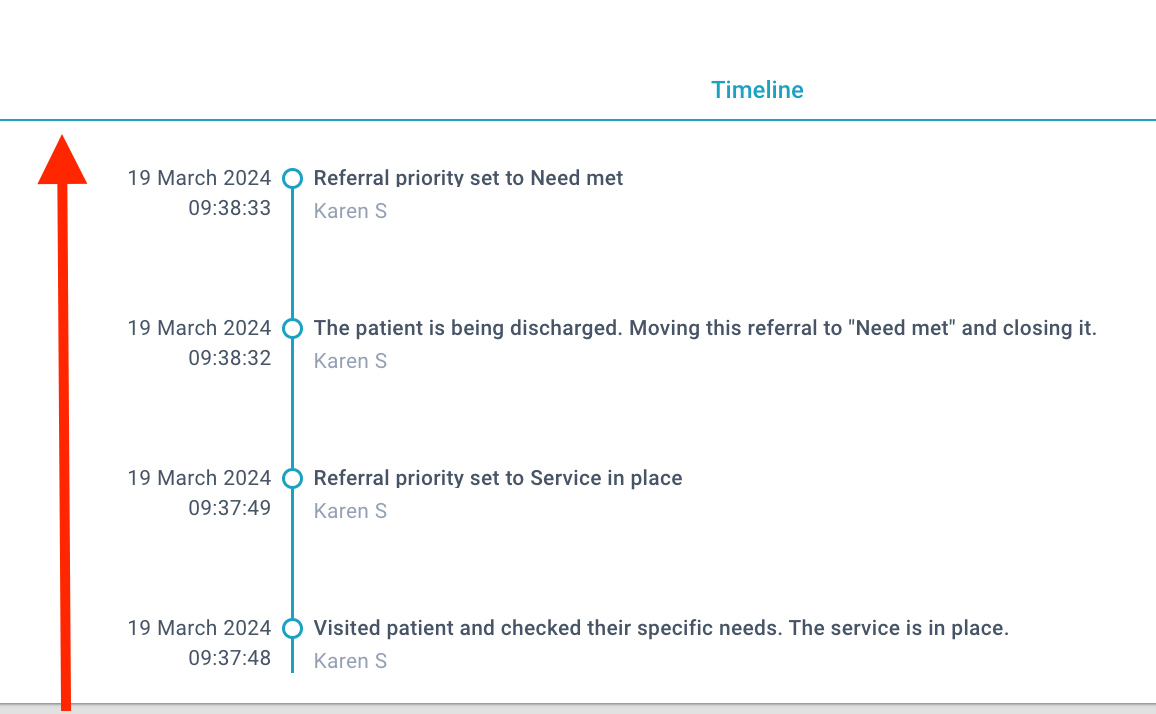Click Karen S under the discharged note
This screenshot has width=1156, height=714.
[x=350, y=361]
